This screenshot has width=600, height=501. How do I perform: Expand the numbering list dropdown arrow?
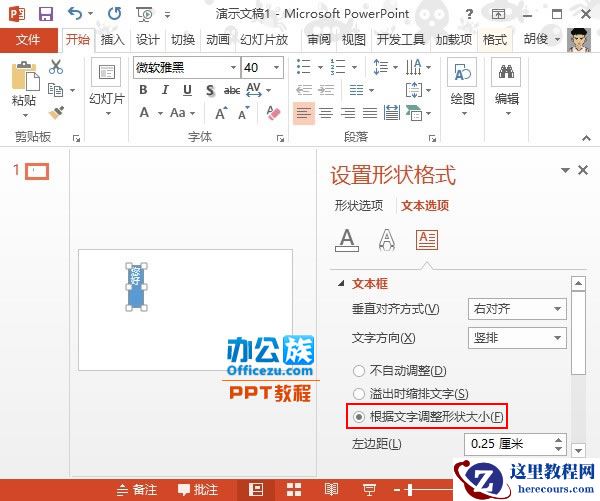tap(355, 68)
